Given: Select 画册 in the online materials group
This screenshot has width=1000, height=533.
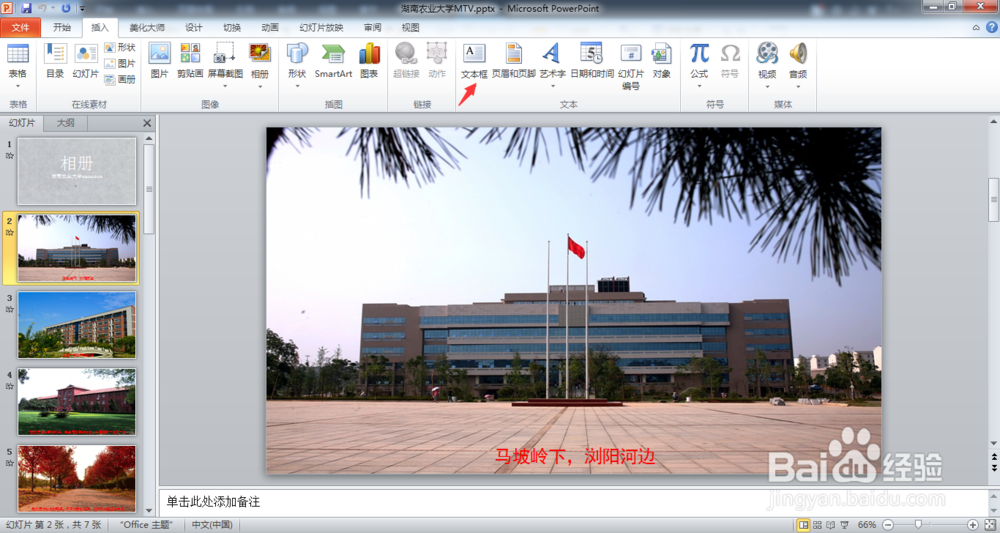Looking at the screenshot, I should [x=120, y=80].
